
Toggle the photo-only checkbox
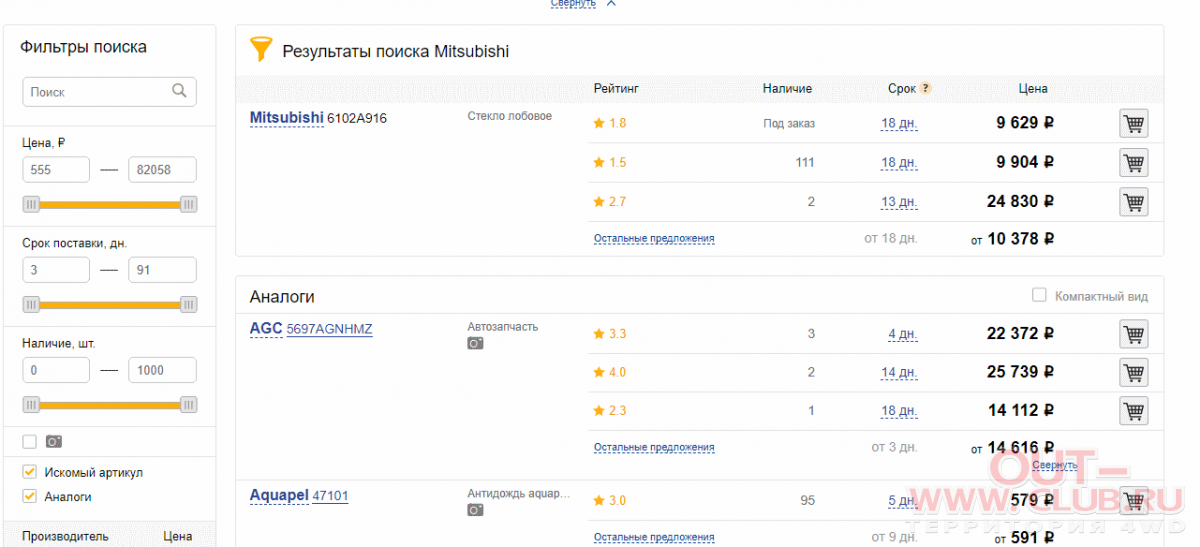29,441
